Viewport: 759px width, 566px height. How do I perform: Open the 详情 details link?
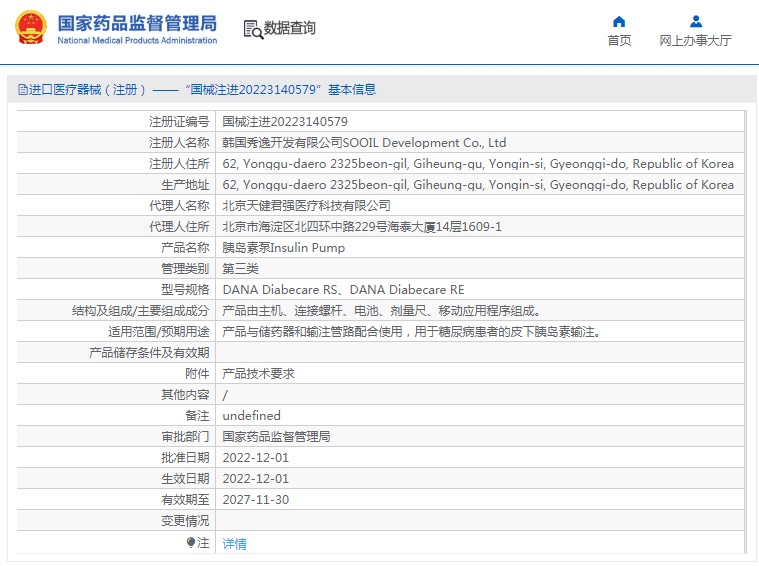point(234,544)
